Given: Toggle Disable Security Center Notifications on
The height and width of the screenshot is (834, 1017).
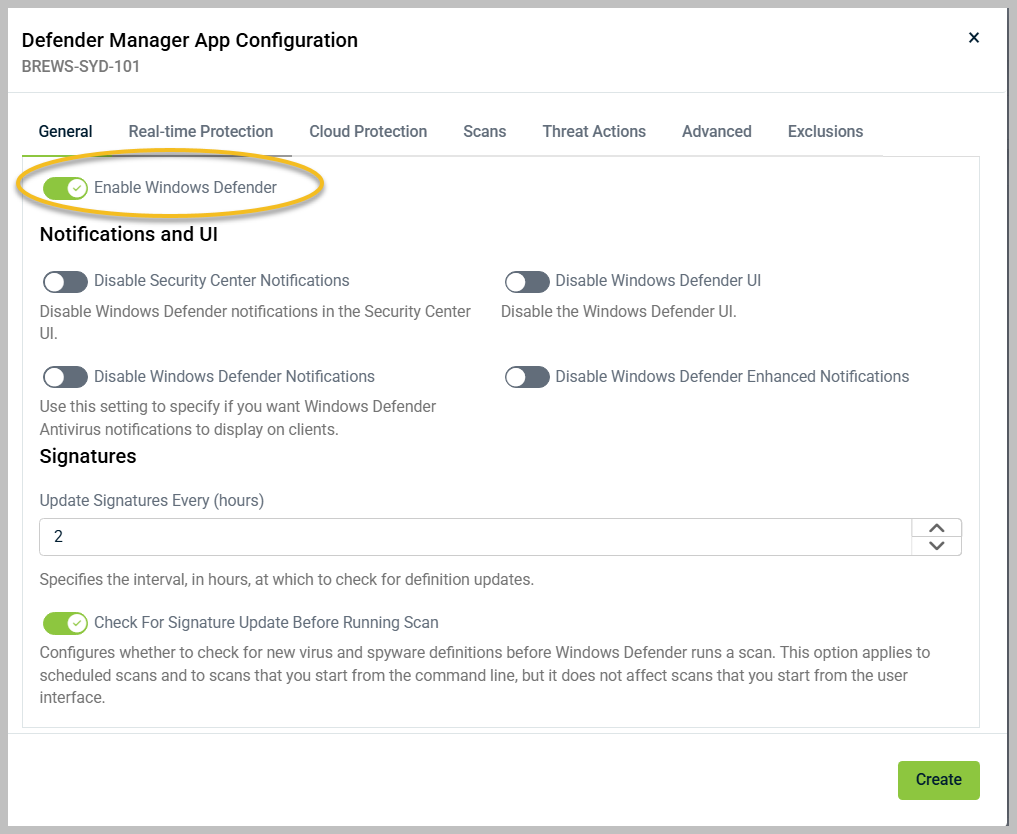Looking at the screenshot, I should point(65,281).
